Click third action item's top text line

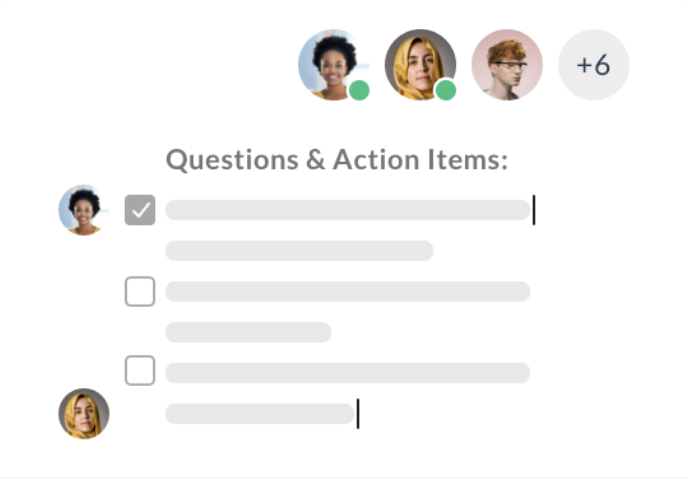(347, 373)
